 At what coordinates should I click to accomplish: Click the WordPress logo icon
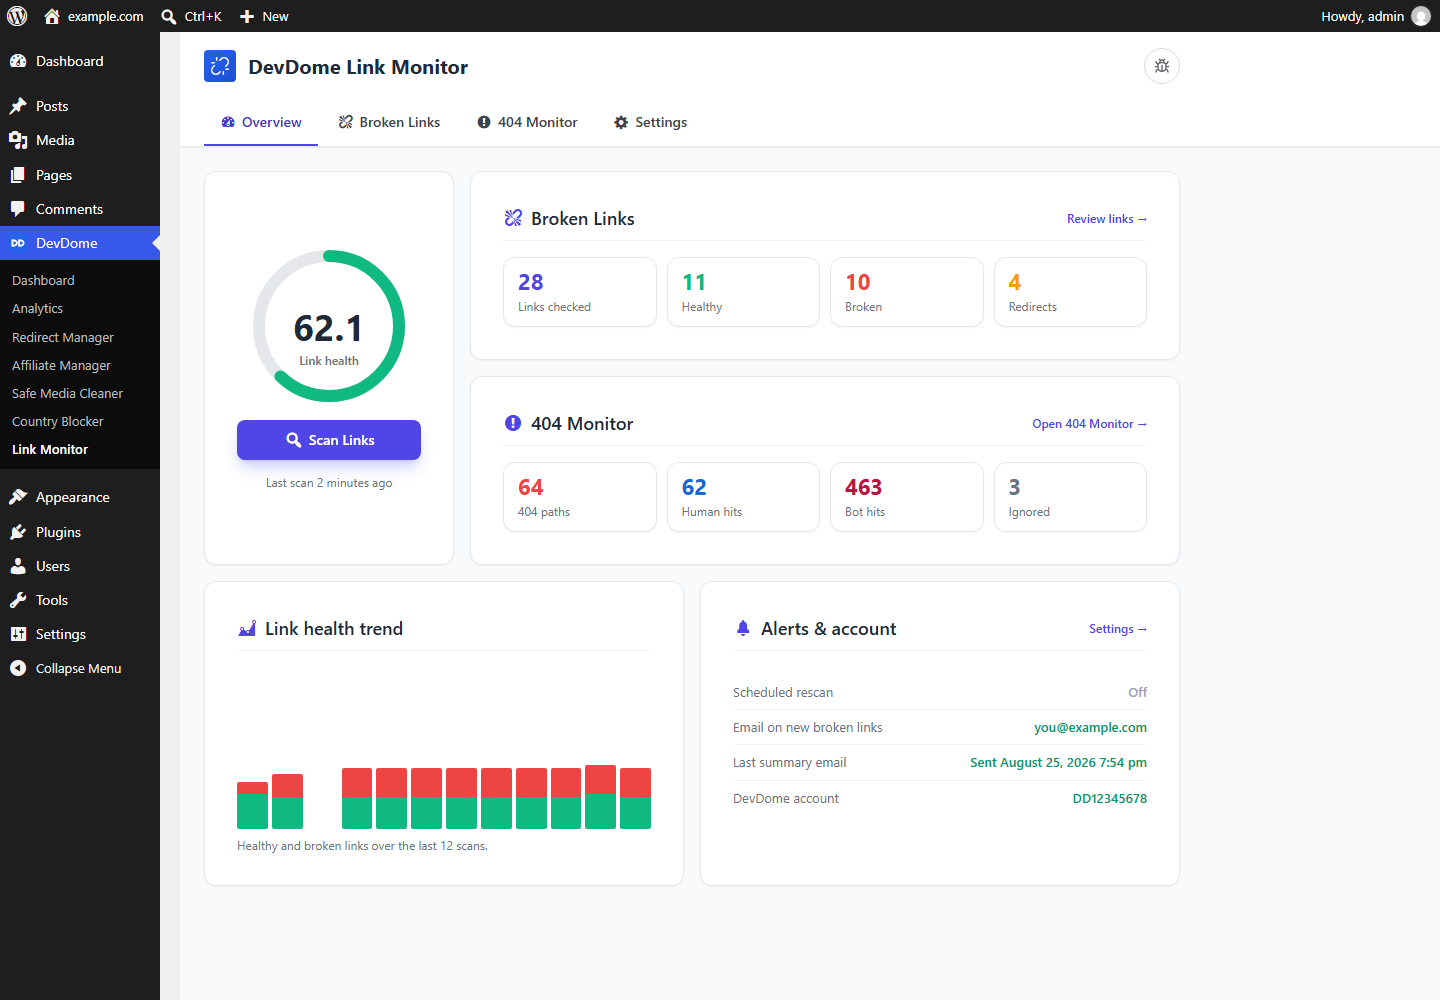[17, 16]
